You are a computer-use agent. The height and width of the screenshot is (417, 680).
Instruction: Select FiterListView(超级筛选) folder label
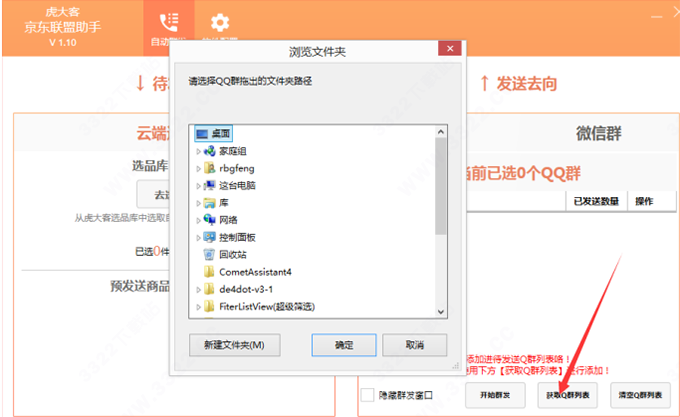pos(267,306)
